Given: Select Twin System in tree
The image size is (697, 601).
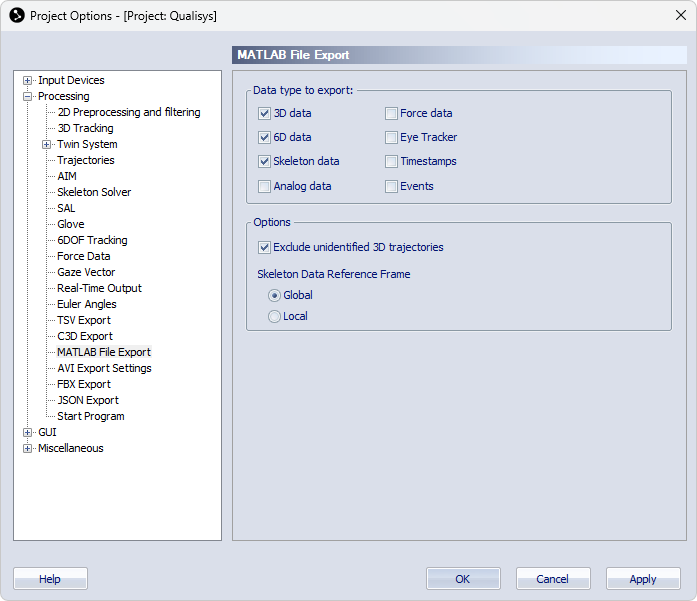Looking at the screenshot, I should pyautogui.click(x=87, y=144).
